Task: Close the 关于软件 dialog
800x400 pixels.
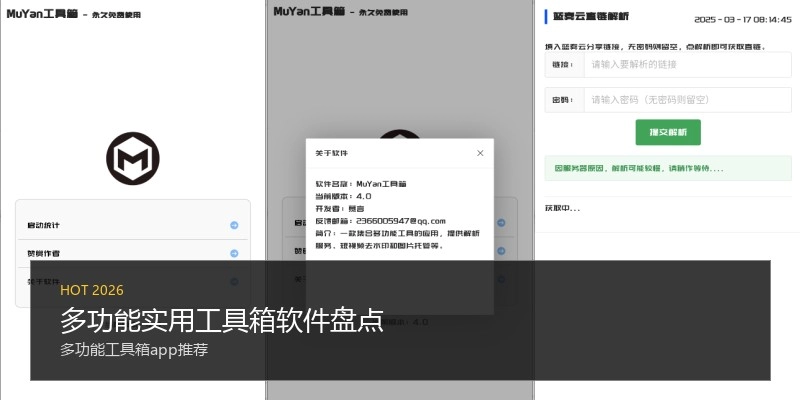Action: point(480,153)
